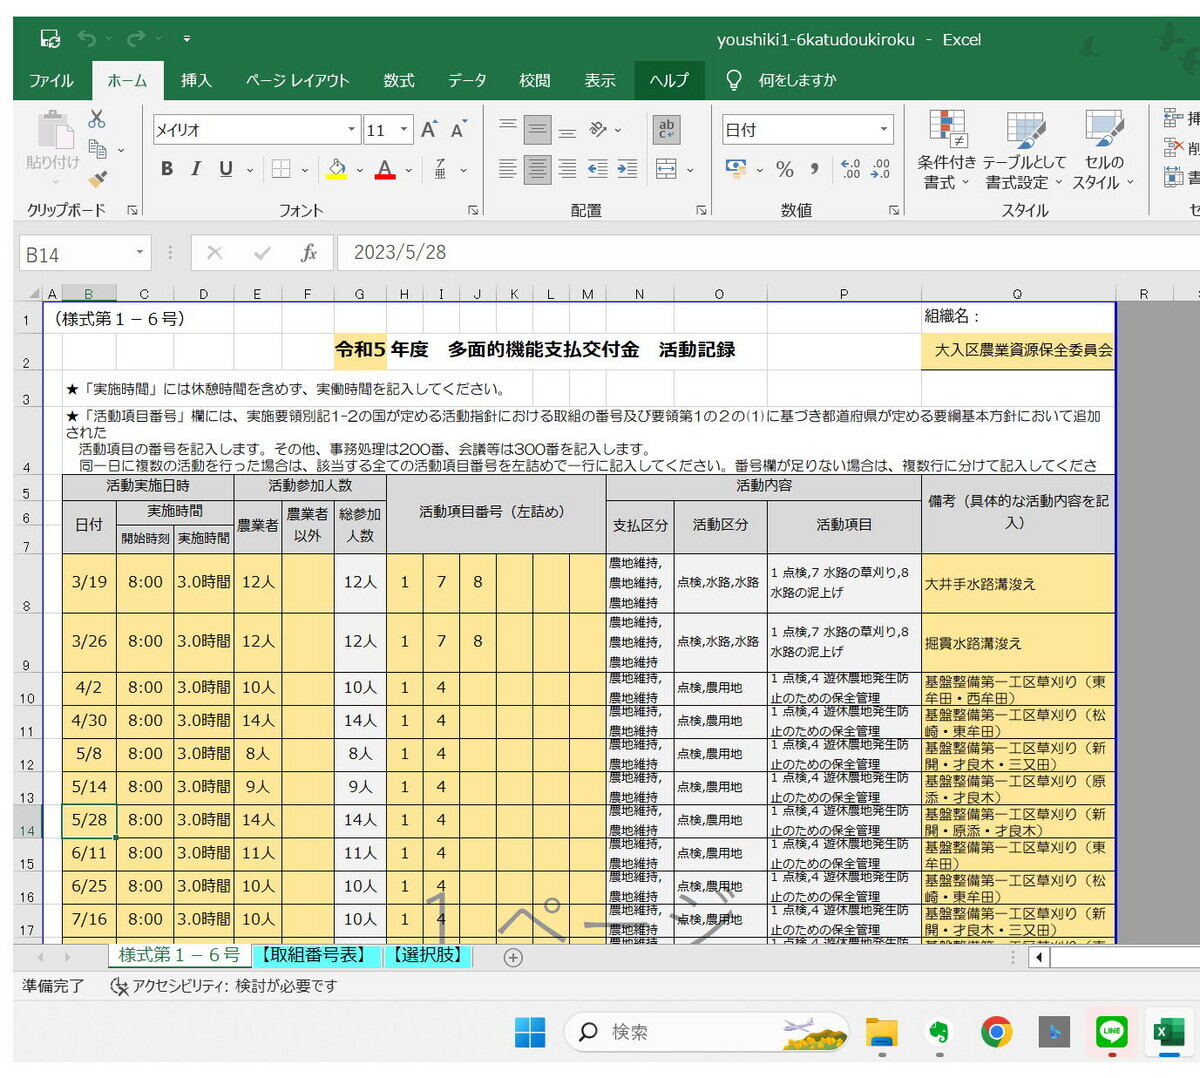Screen dimensions: 1200x1078
Task: Click the Merge and Center icon
Action: click(x=666, y=169)
